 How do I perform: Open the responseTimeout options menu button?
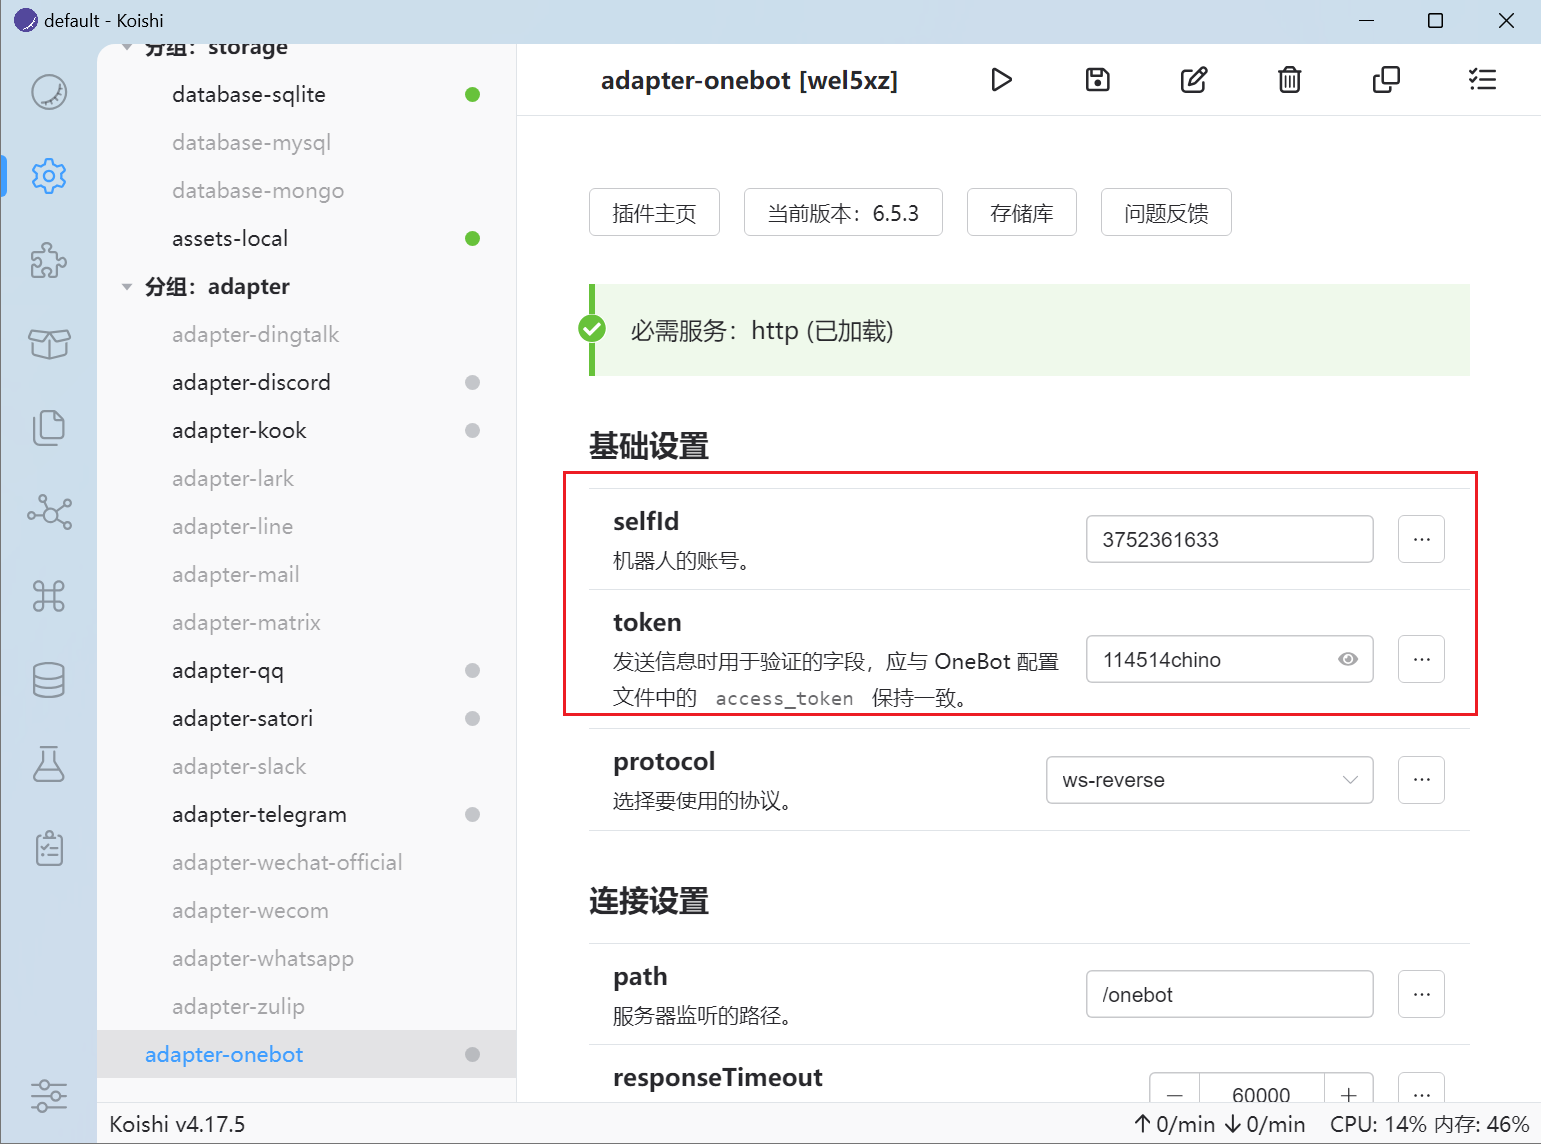(x=1421, y=1089)
